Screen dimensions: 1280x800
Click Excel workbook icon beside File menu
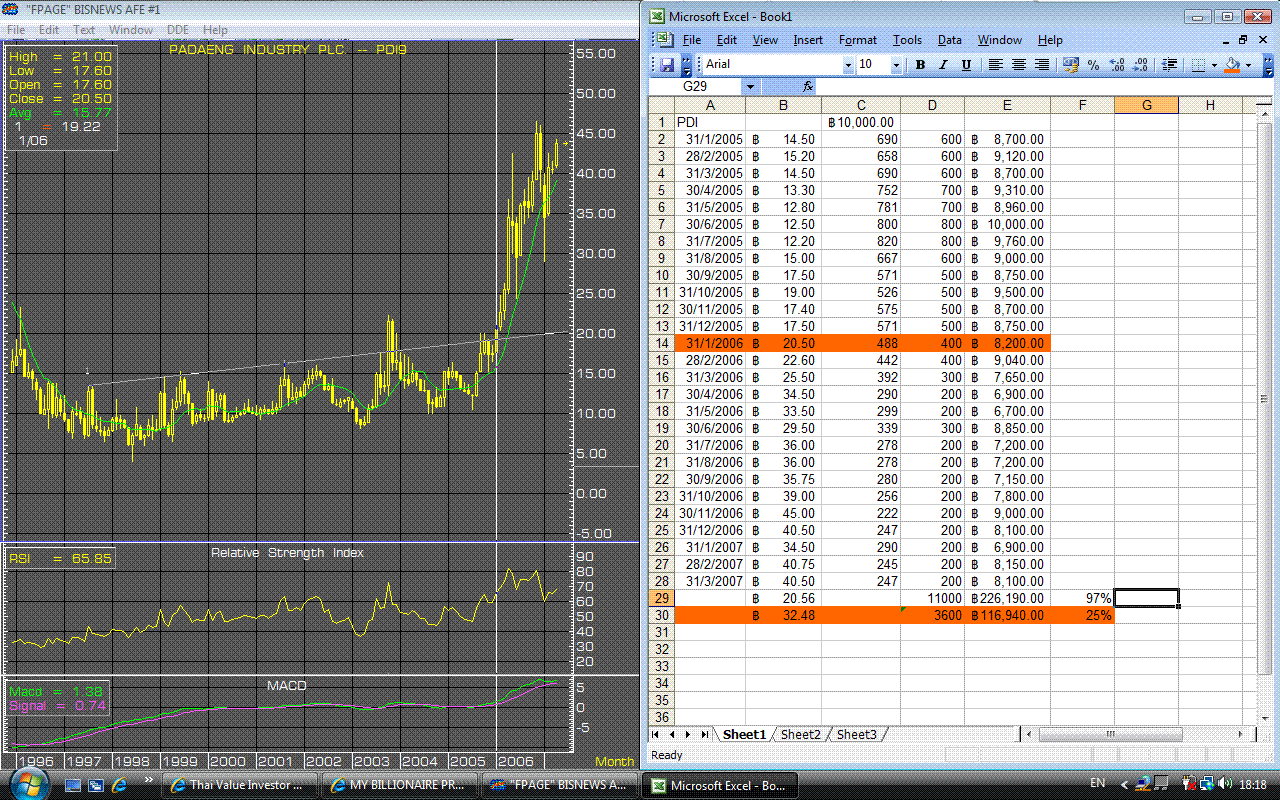pyautogui.click(x=665, y=40)
